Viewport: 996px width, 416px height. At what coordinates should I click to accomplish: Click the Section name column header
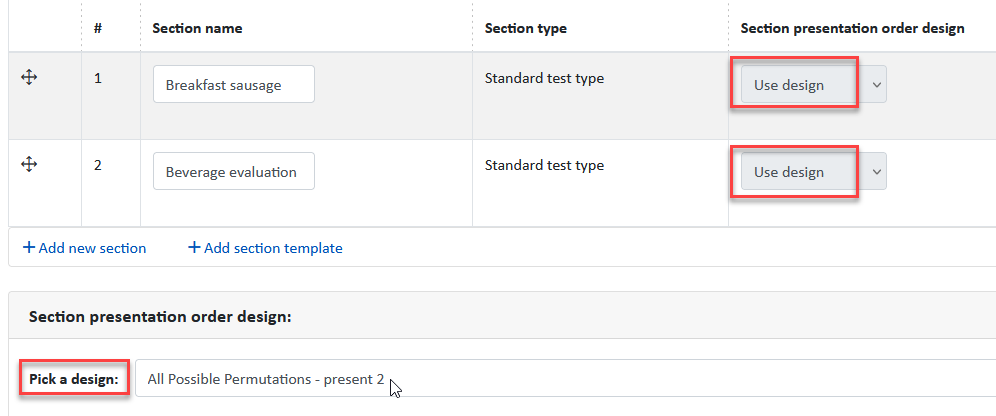[197, 28]
